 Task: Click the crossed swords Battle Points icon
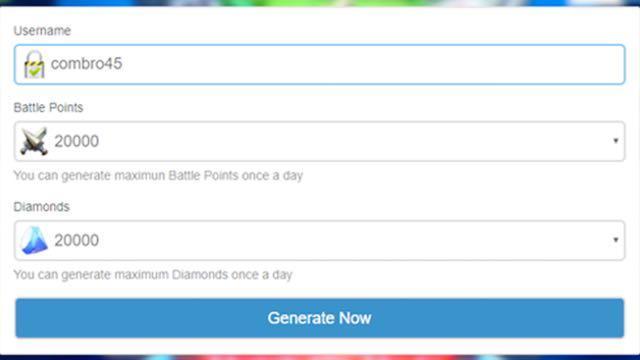click(x=34, y=141)
